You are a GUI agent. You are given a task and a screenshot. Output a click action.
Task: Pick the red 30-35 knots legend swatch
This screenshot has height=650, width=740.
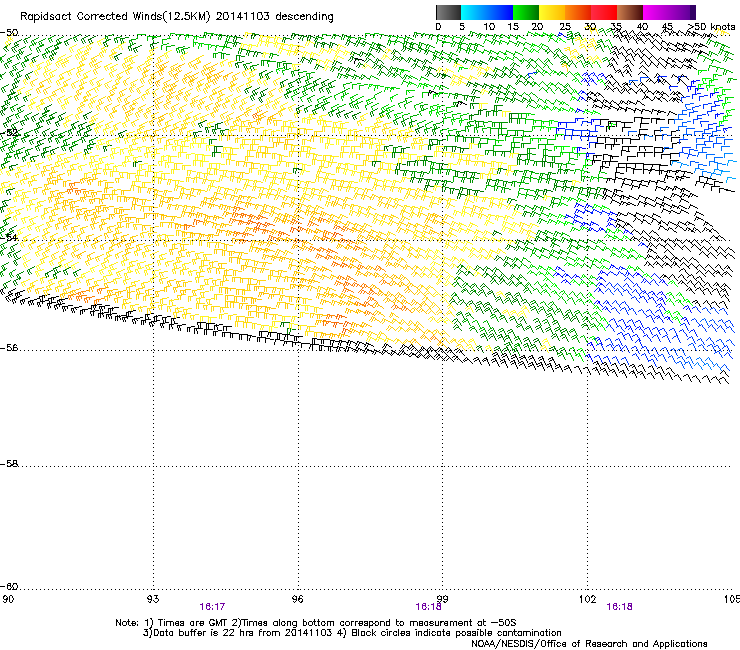(x=604, y=12)
